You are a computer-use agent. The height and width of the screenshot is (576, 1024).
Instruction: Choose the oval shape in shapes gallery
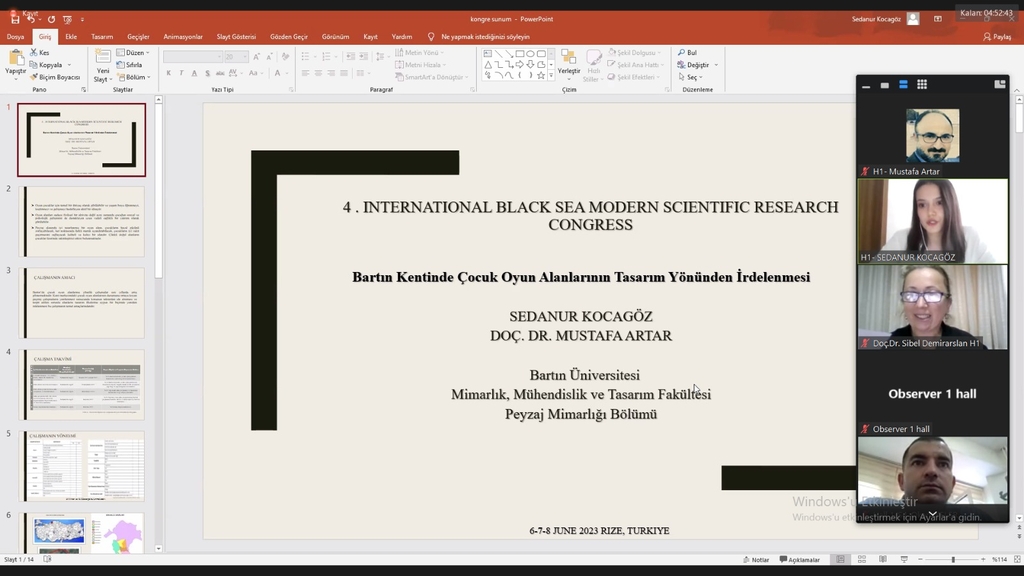[x=530, y=54]
